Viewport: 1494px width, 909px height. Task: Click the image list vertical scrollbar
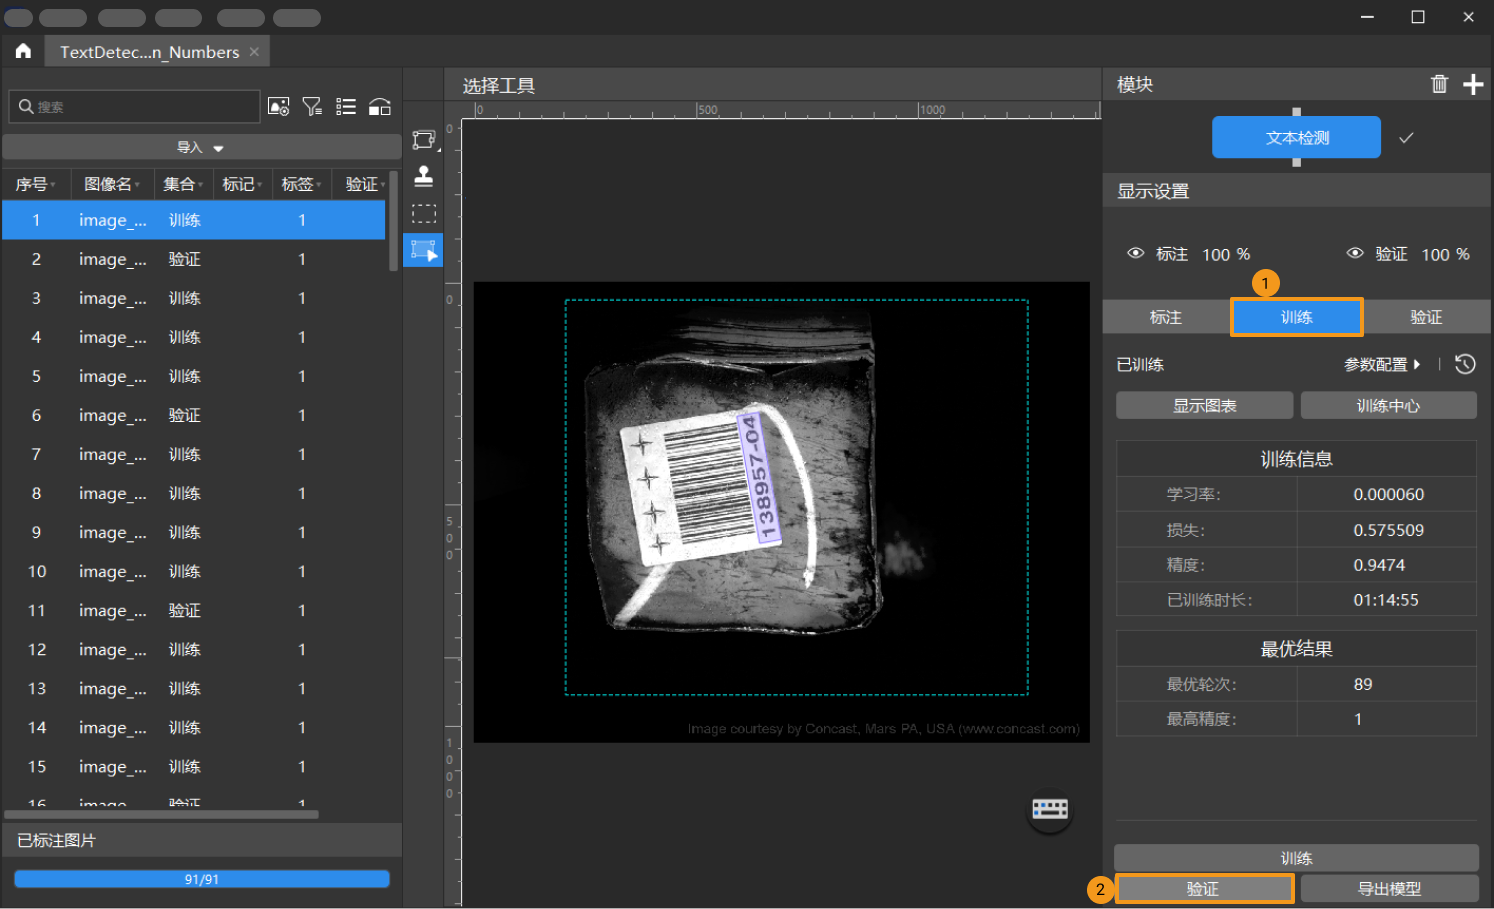click(x=393, y=222)
